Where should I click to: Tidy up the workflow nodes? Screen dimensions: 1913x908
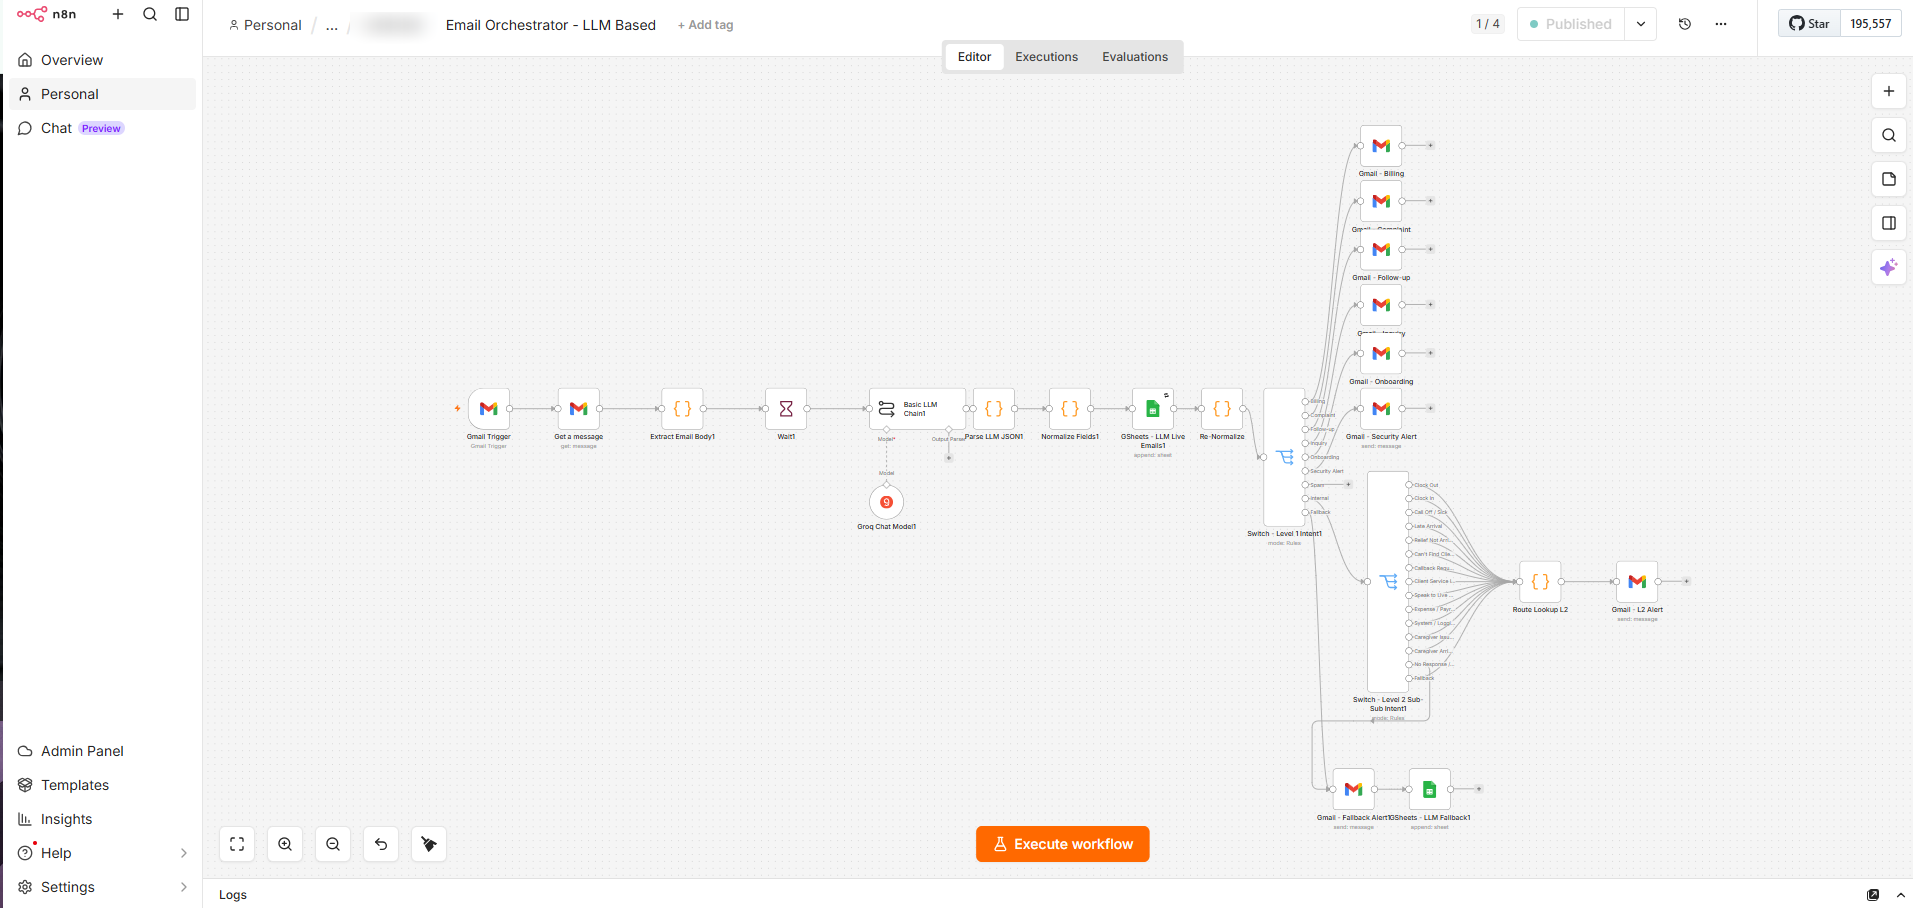click(x=429, y=844)
